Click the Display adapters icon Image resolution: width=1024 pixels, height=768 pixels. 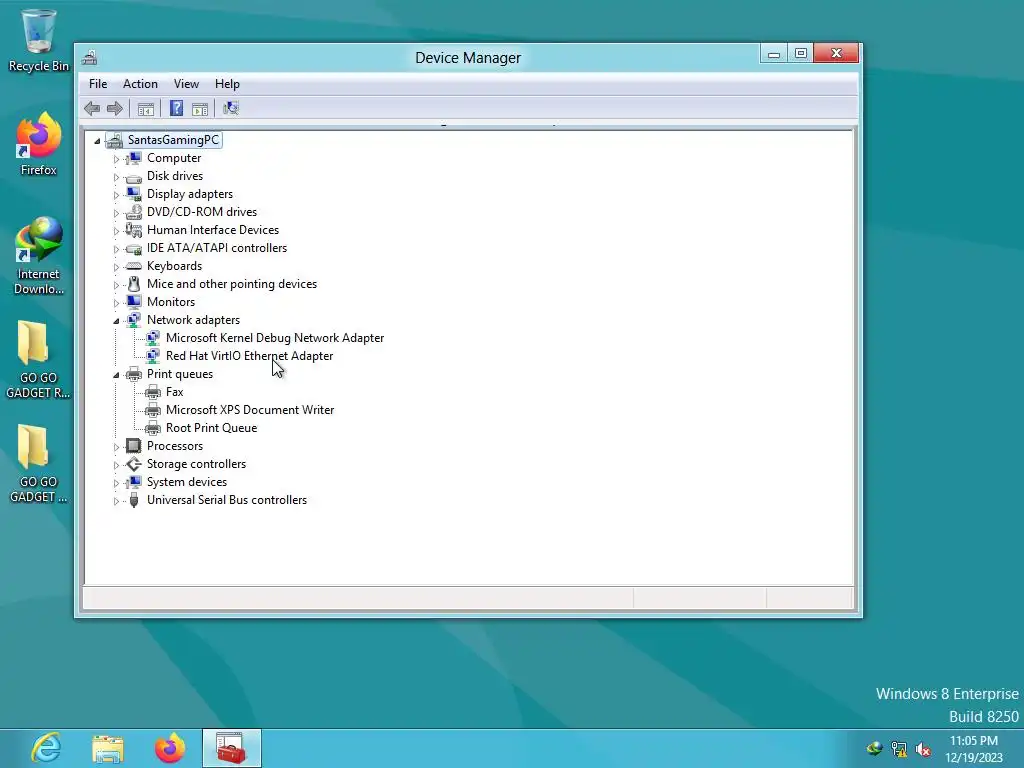click(x=134, y=194)
